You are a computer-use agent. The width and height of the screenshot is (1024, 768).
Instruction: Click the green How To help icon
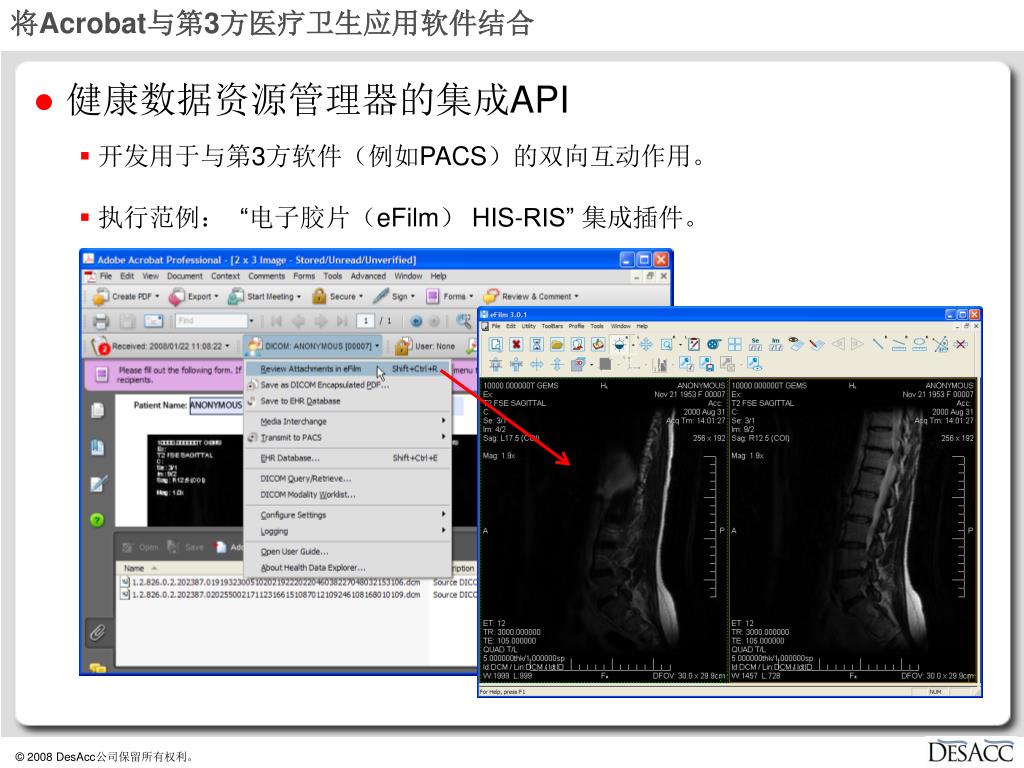[x=97, y=520]
